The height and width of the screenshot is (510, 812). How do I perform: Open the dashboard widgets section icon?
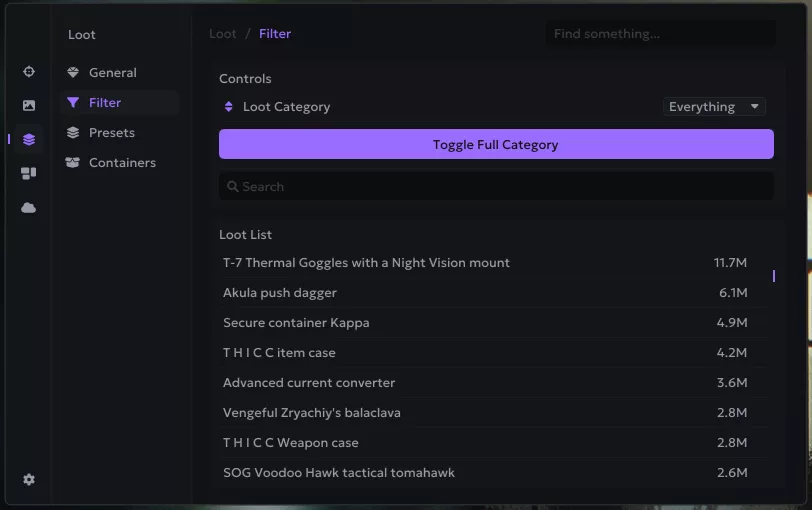pyautogui.click(x=29, y=174)
